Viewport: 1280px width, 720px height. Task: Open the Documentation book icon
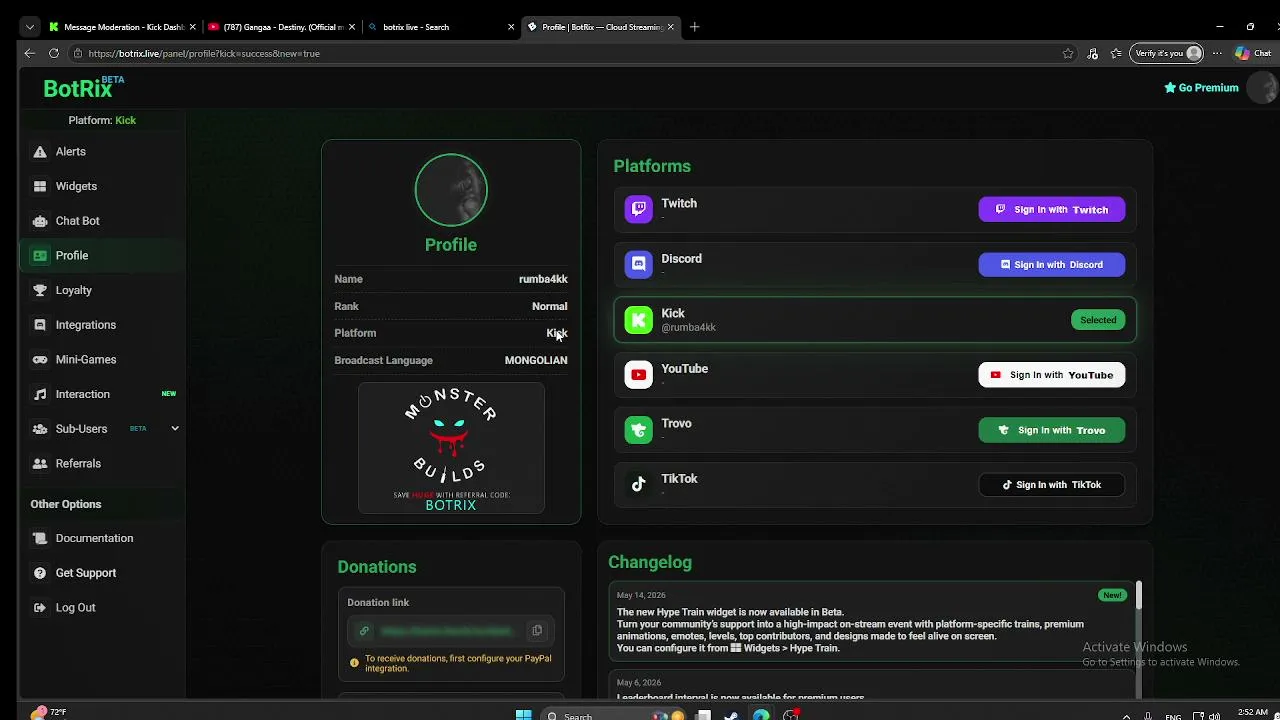[40, 538]
